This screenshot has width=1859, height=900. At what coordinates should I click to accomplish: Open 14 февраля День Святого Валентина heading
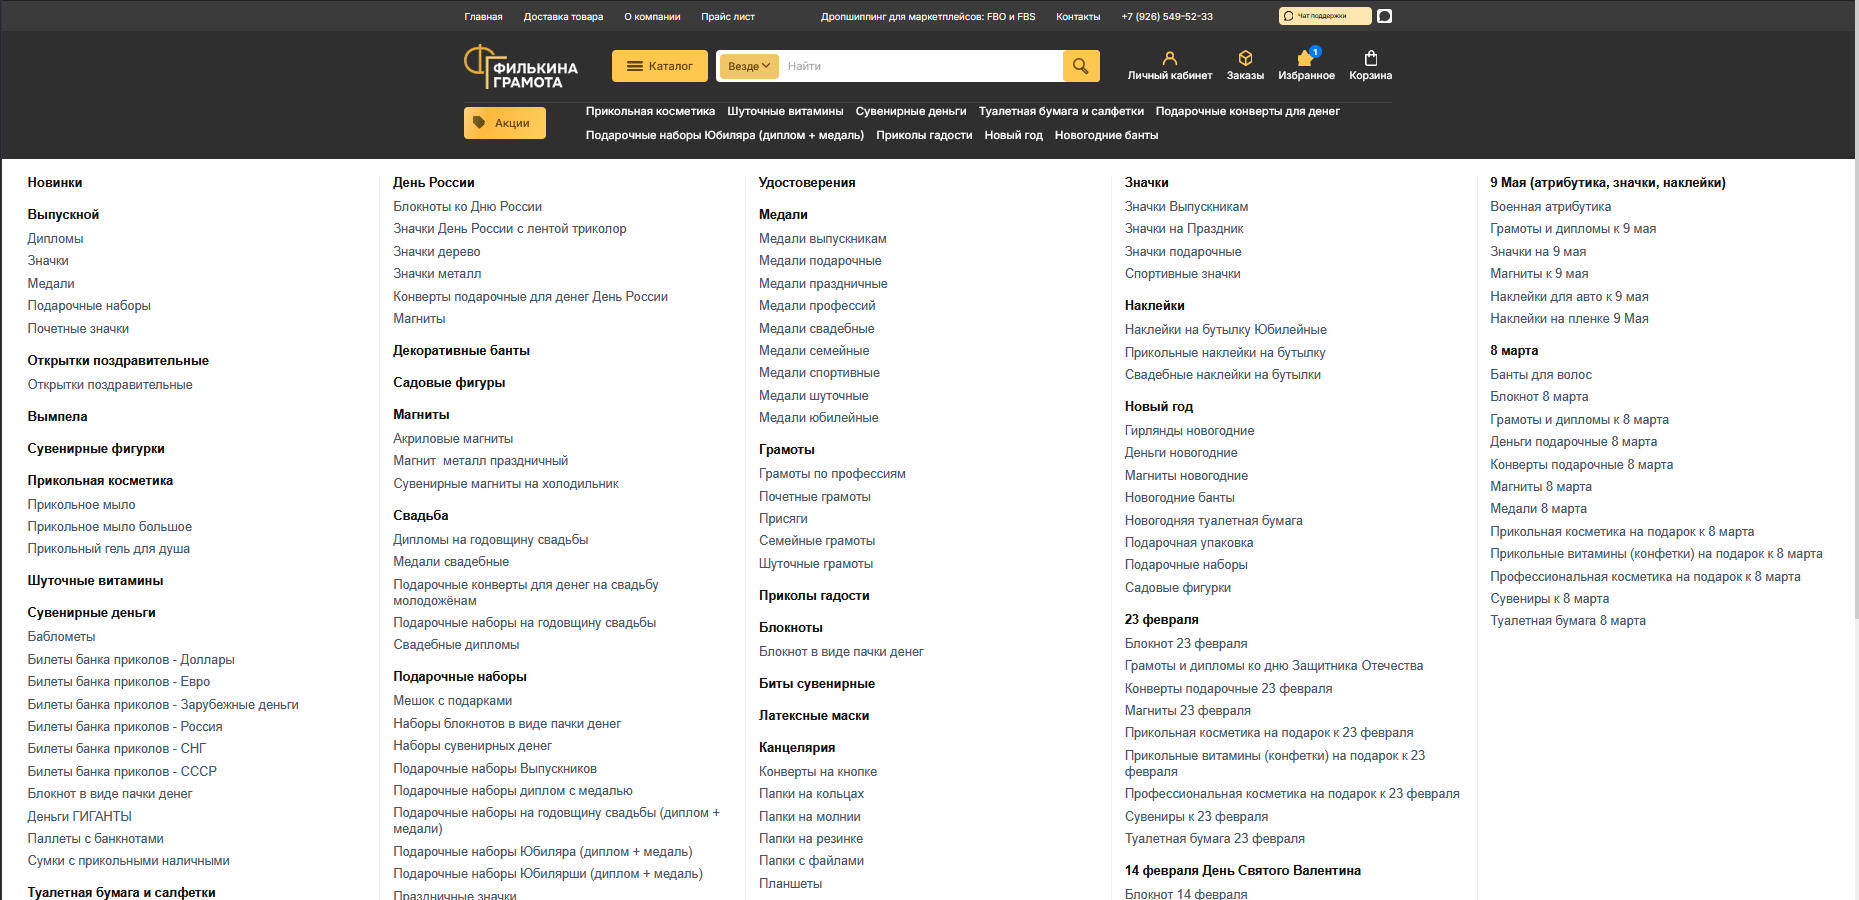coord(1242,871)
